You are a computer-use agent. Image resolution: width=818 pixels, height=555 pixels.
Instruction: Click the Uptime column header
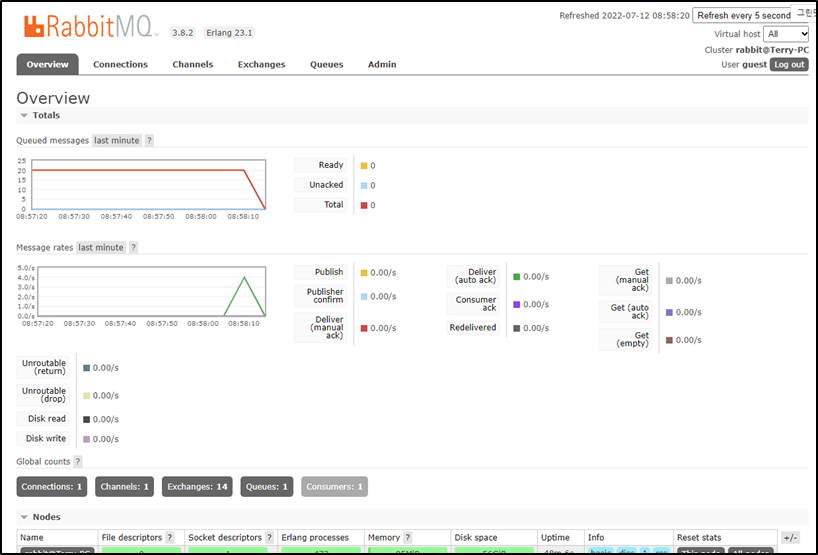[555, 537]
